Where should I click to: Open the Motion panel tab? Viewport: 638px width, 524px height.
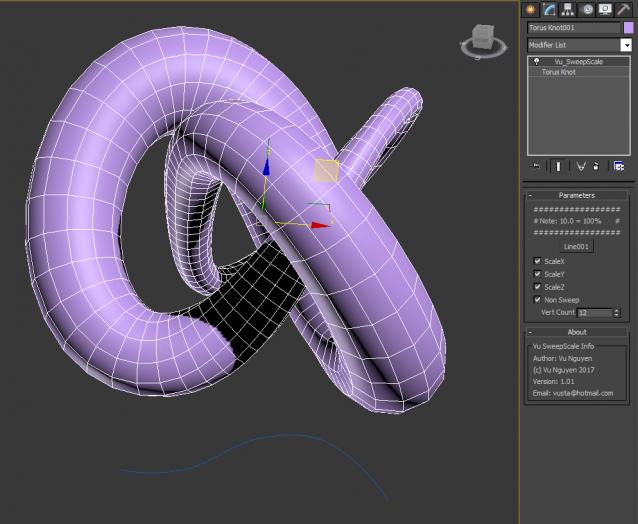(x=586, y=9)
